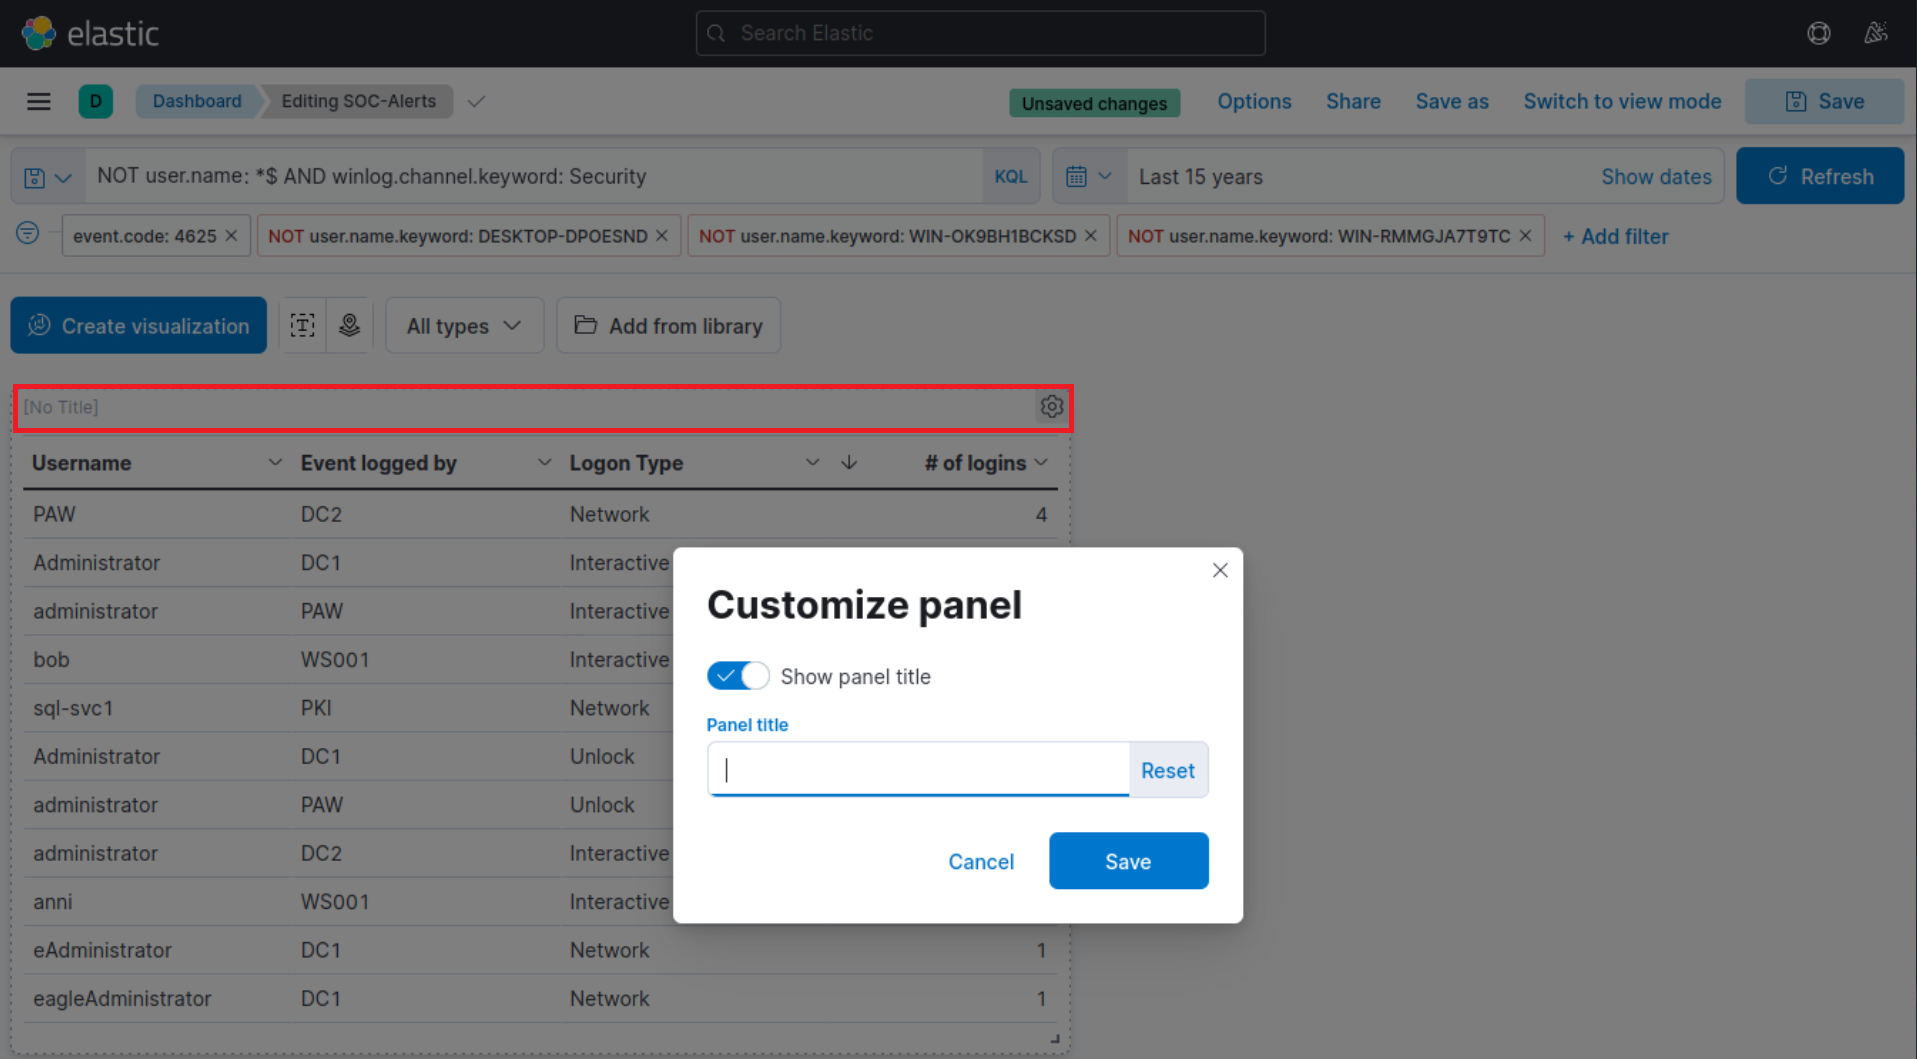Screen dimensions: 1917x1059
Task: Save the Customize panel dialog
Action: coord(1128,861)
